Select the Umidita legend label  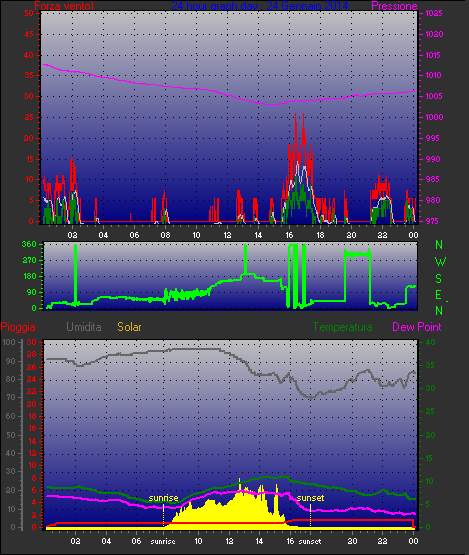(84, 327)
